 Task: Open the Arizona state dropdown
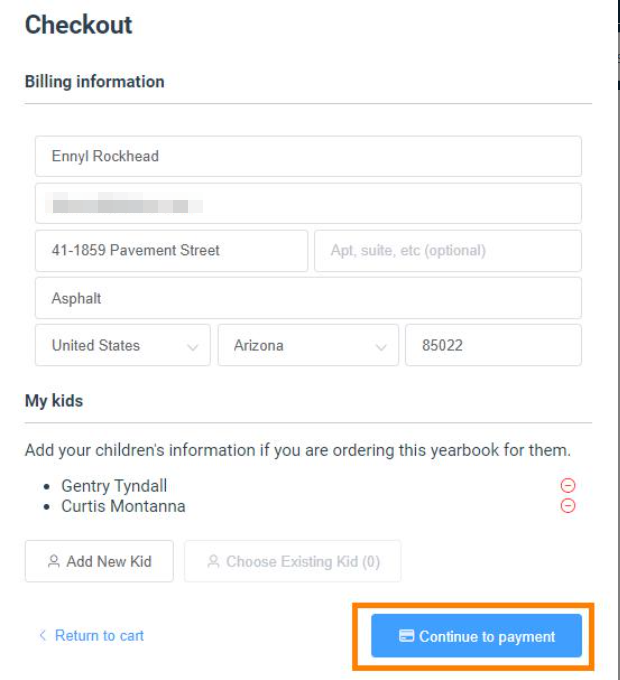tap(307, 346)
